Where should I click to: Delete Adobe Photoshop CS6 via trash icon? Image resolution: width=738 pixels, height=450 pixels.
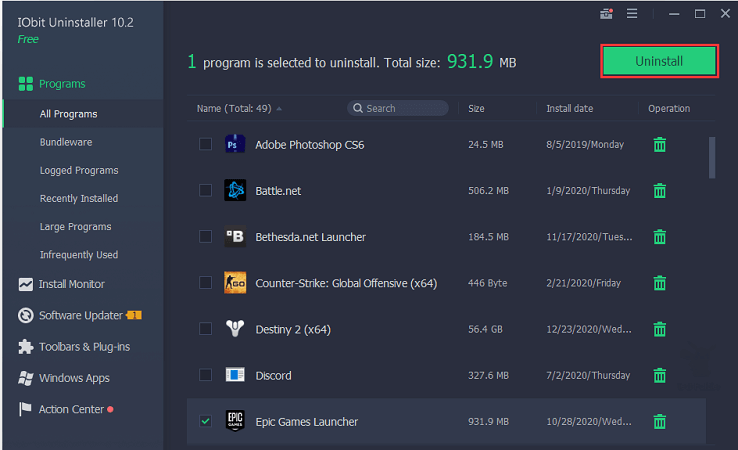[659, 145]
